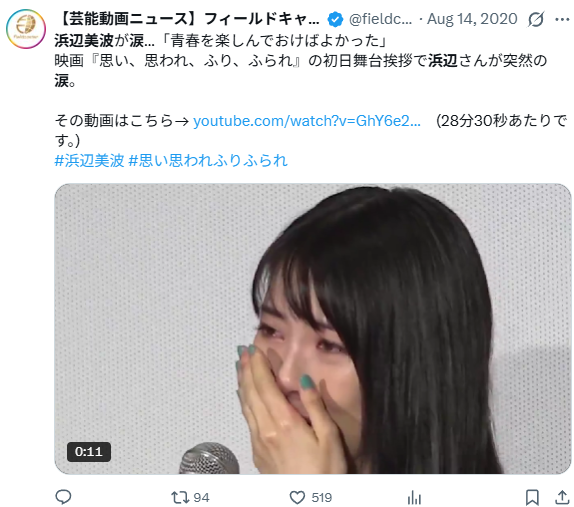Retweet this post
The width and height of the screenshot is (574, 507).
[x=180, y=497]
